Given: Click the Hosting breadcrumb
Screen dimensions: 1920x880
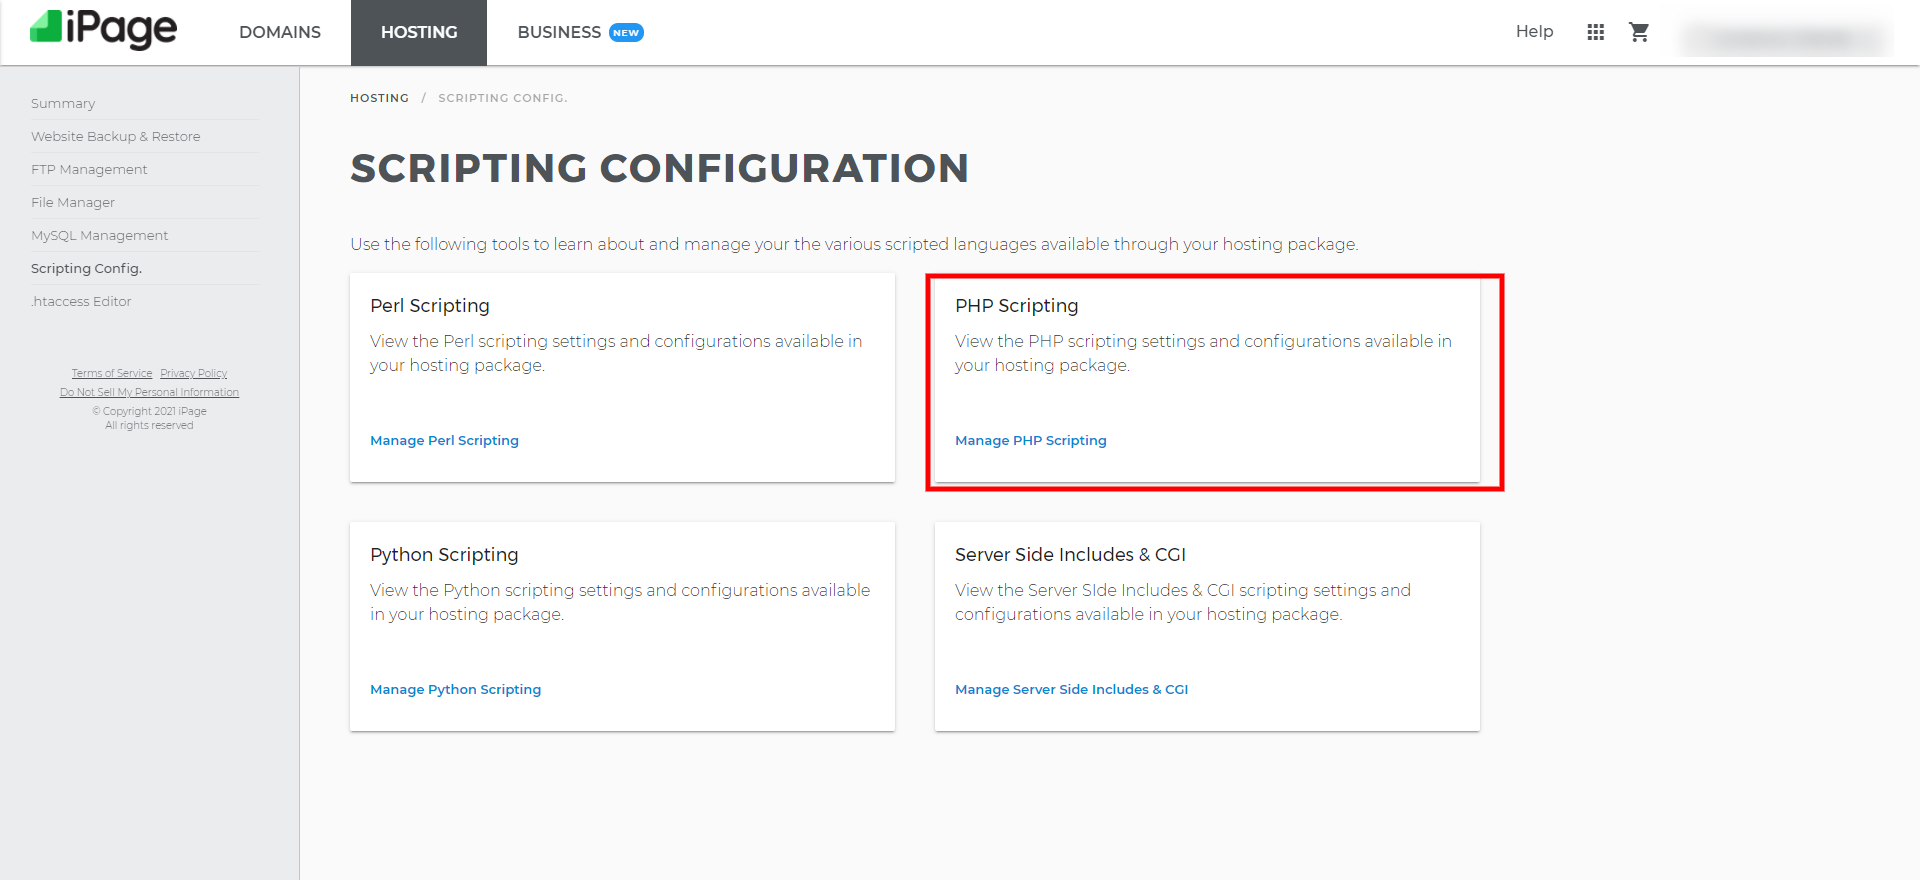Looking at the screenshot, I should (379, 98).
